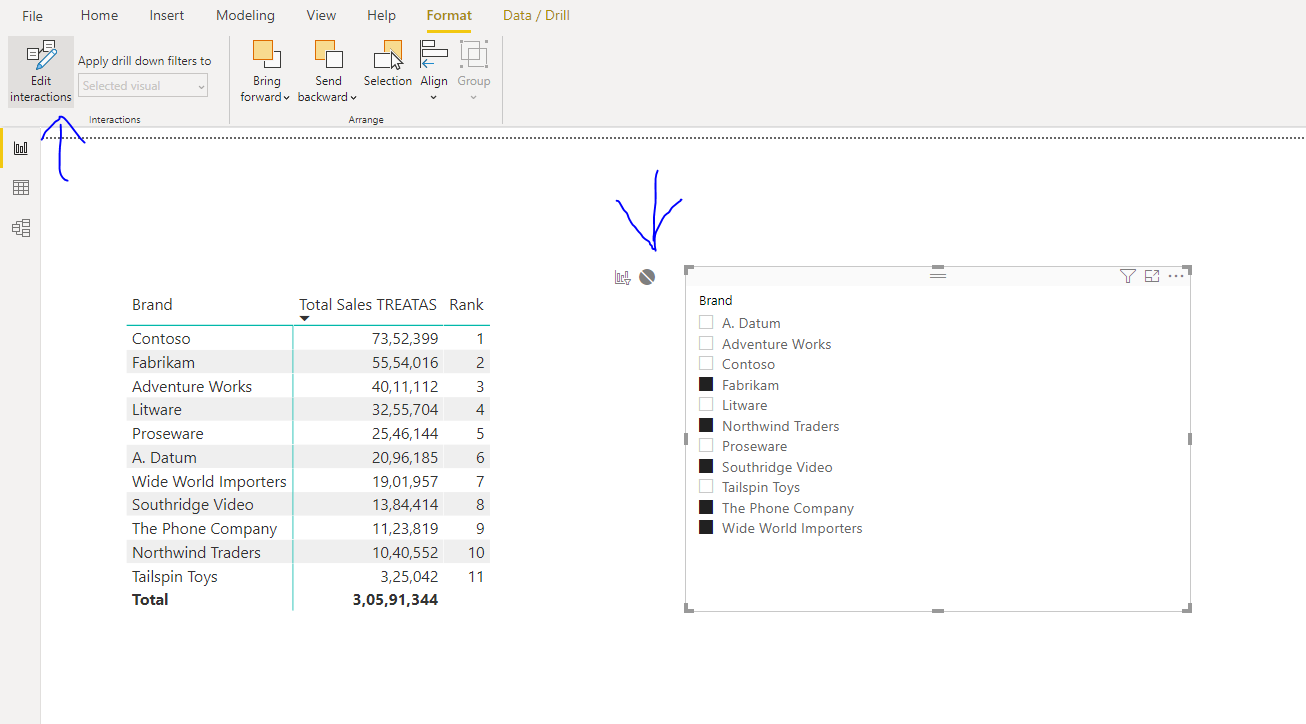1306x724 pixels.
Task: Open More options on the Brand slicer
Action: pyautogui.click(x=1176, y=276)
